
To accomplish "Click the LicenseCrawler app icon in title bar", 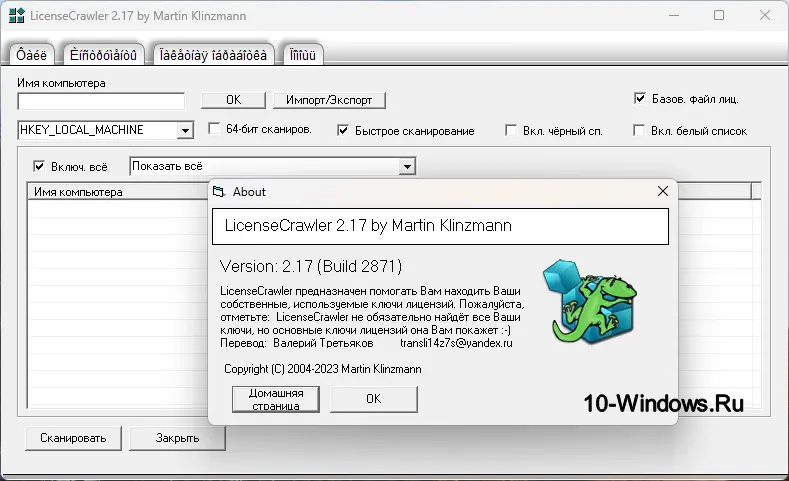I will (x=17, y=16).
